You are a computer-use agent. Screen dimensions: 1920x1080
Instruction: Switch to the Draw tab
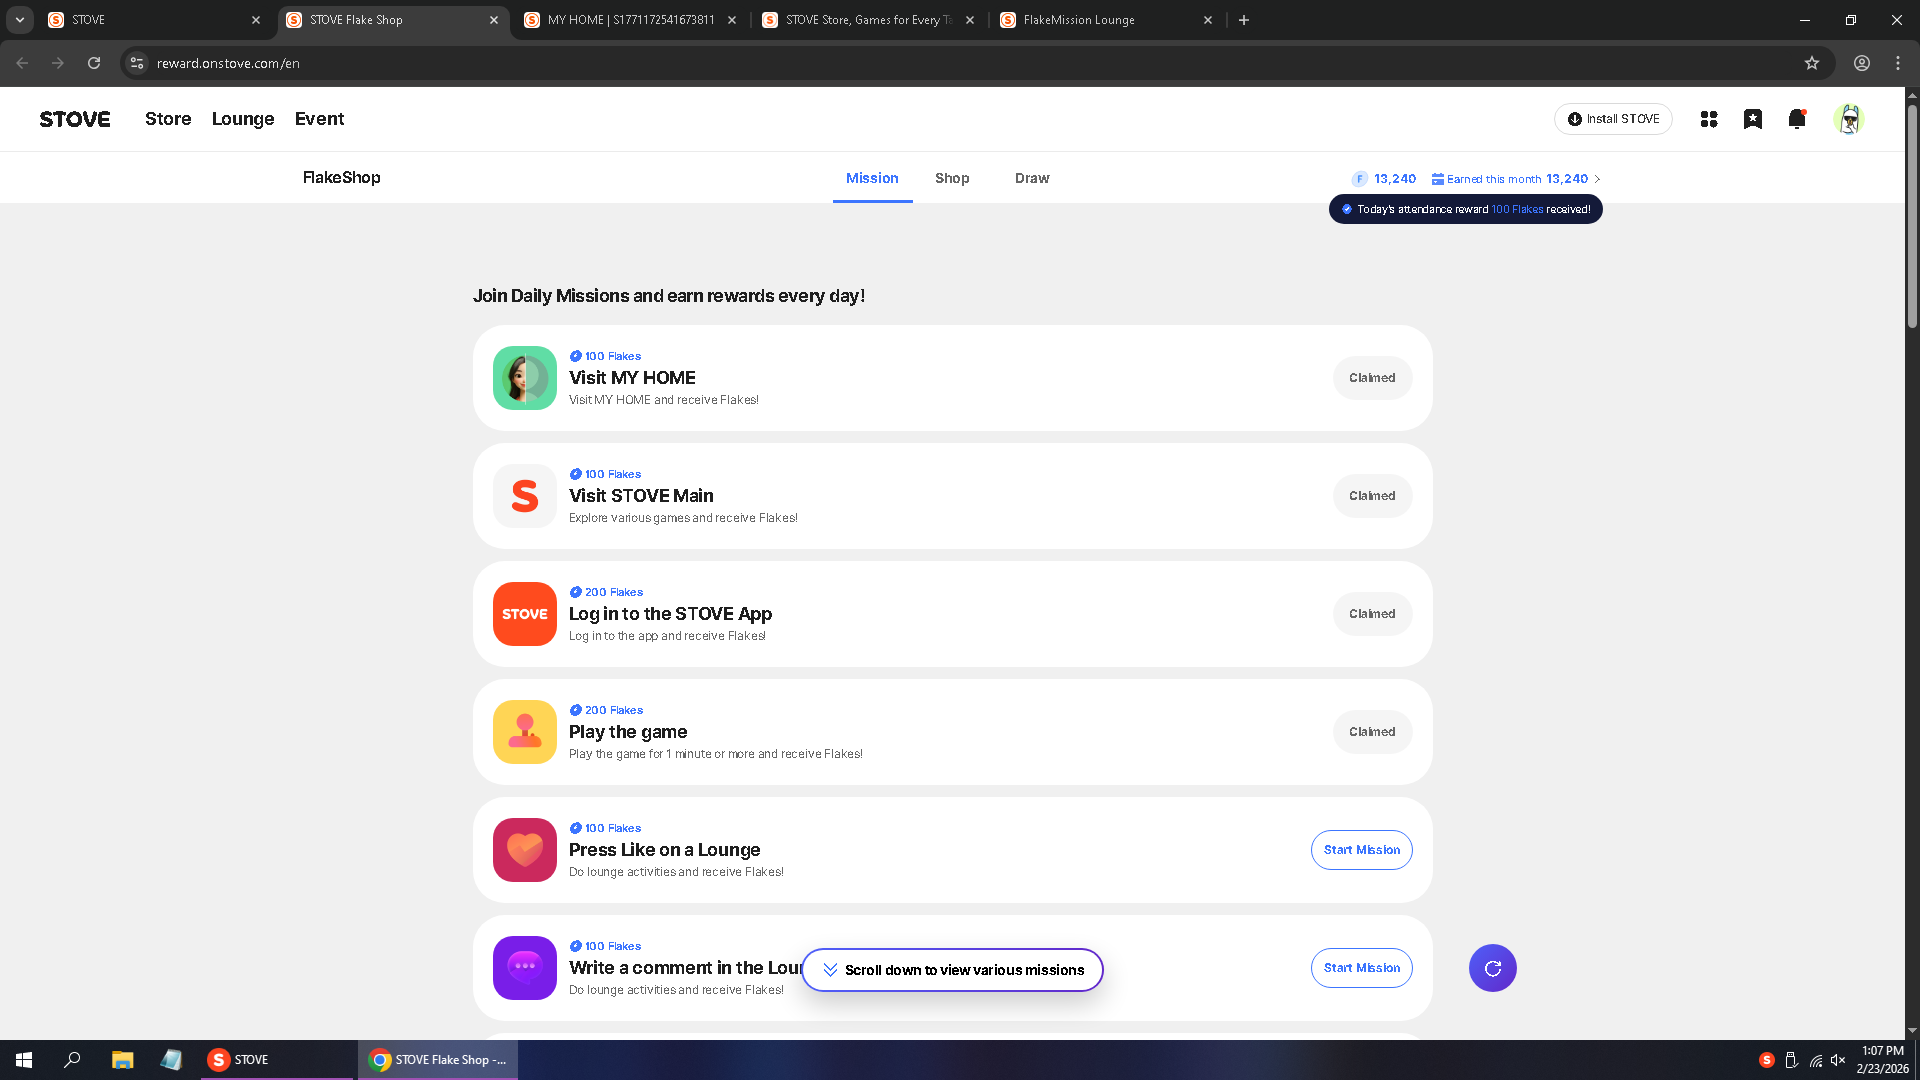pyautogui.click(x=1032, y=178)
